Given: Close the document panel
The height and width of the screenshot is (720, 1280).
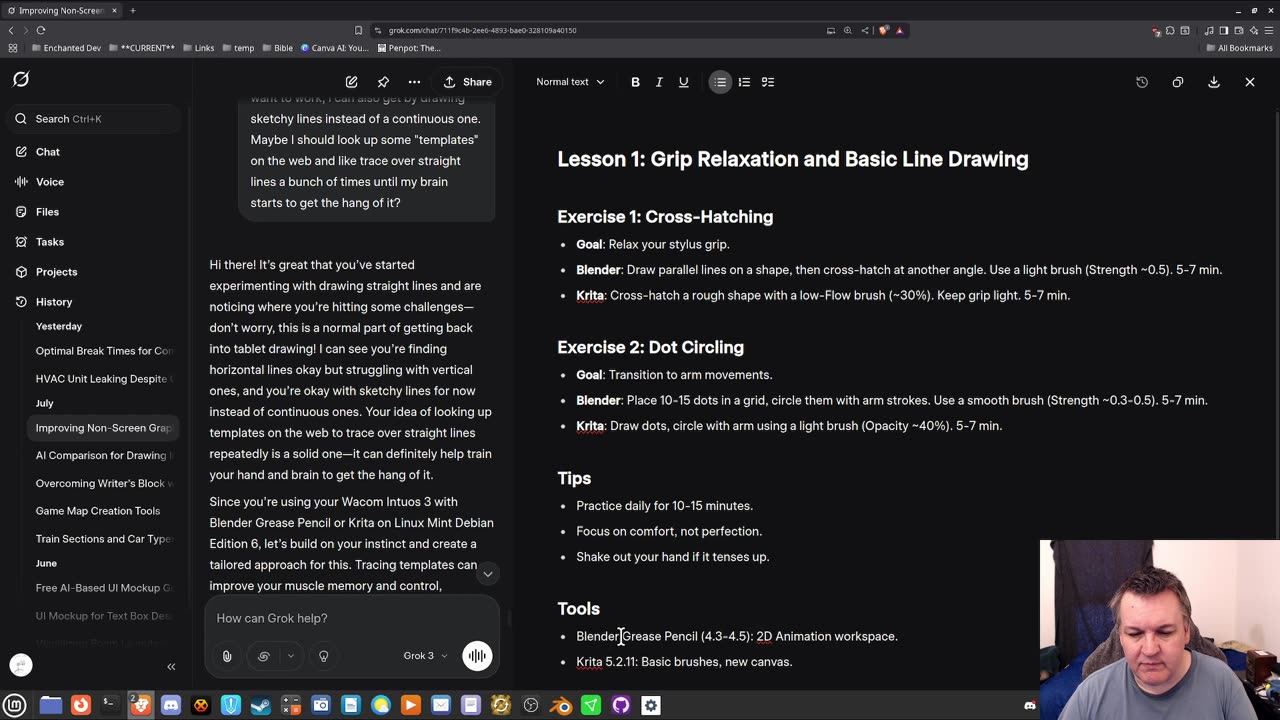Looking at the screenshot, I should pos(1250,82).
